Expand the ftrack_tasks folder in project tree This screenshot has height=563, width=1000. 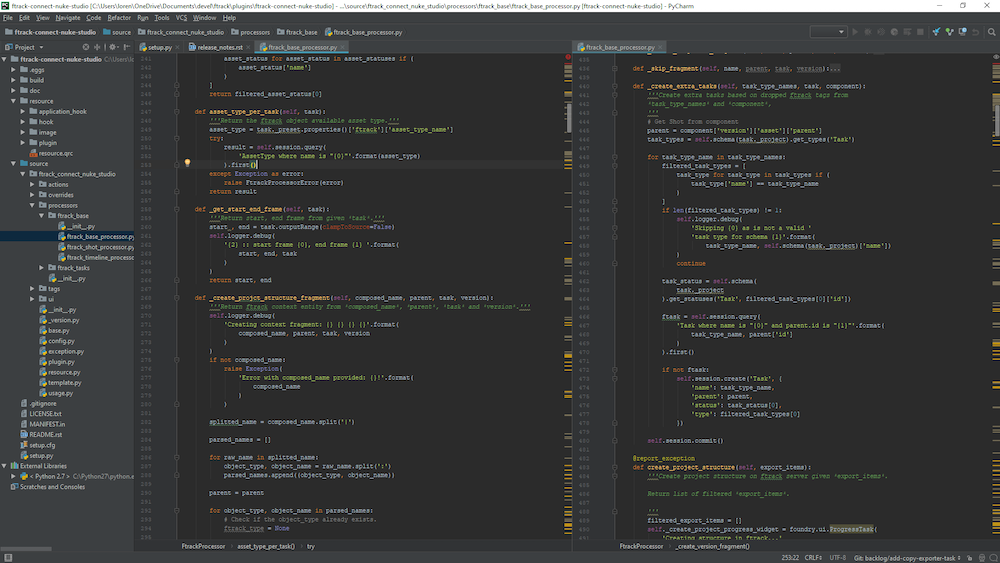click(x=42, y=267)
